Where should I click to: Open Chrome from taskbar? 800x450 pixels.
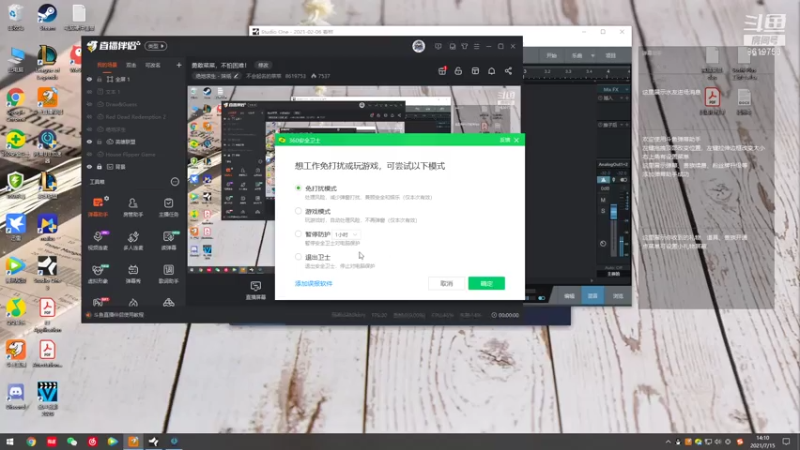click(31, 441)
